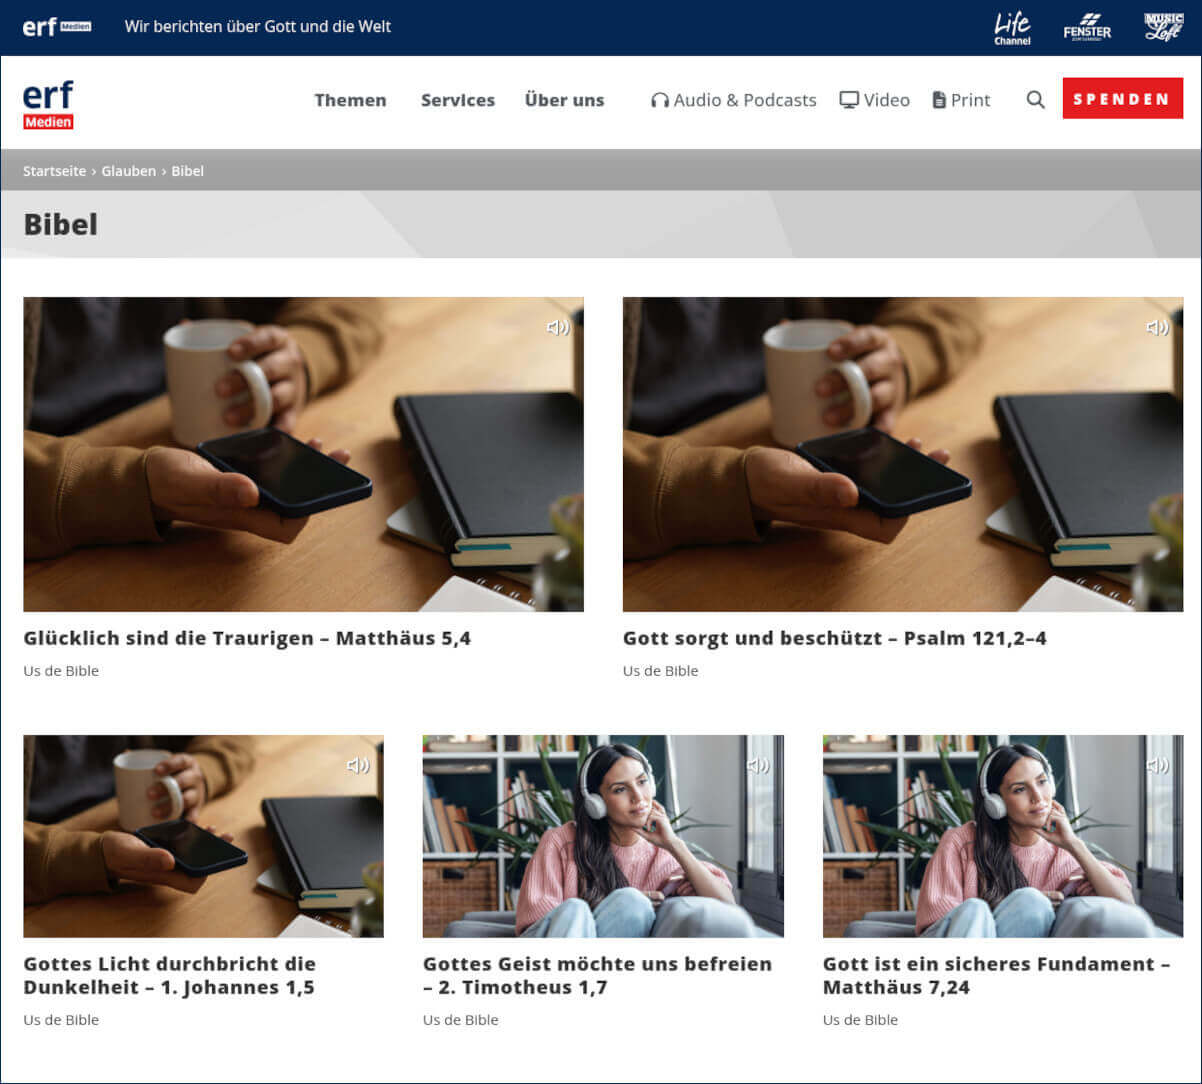The height and width of the screenshot is (1084, 1202).
Task: Select the erf Medien logo in the header
Action: click(47, 103)
